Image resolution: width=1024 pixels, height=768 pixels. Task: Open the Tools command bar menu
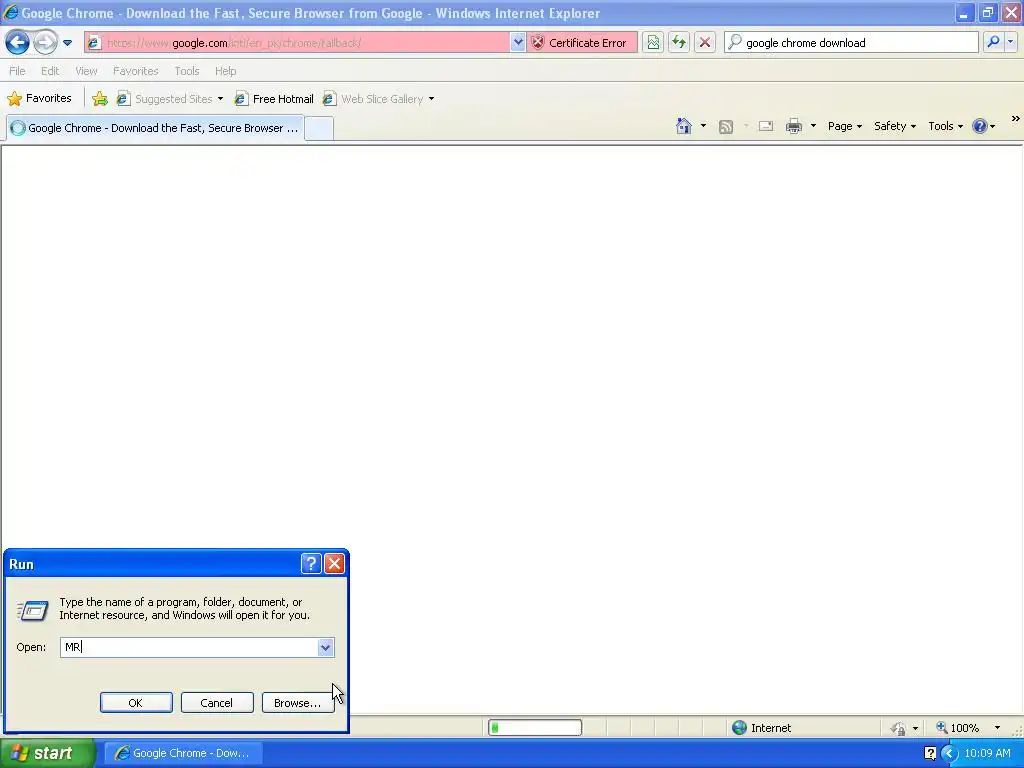coord(945,126)
